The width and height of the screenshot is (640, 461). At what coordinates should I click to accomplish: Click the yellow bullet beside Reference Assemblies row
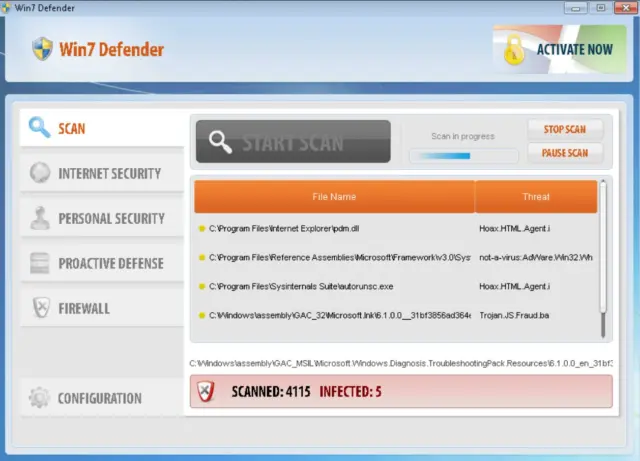201,258
